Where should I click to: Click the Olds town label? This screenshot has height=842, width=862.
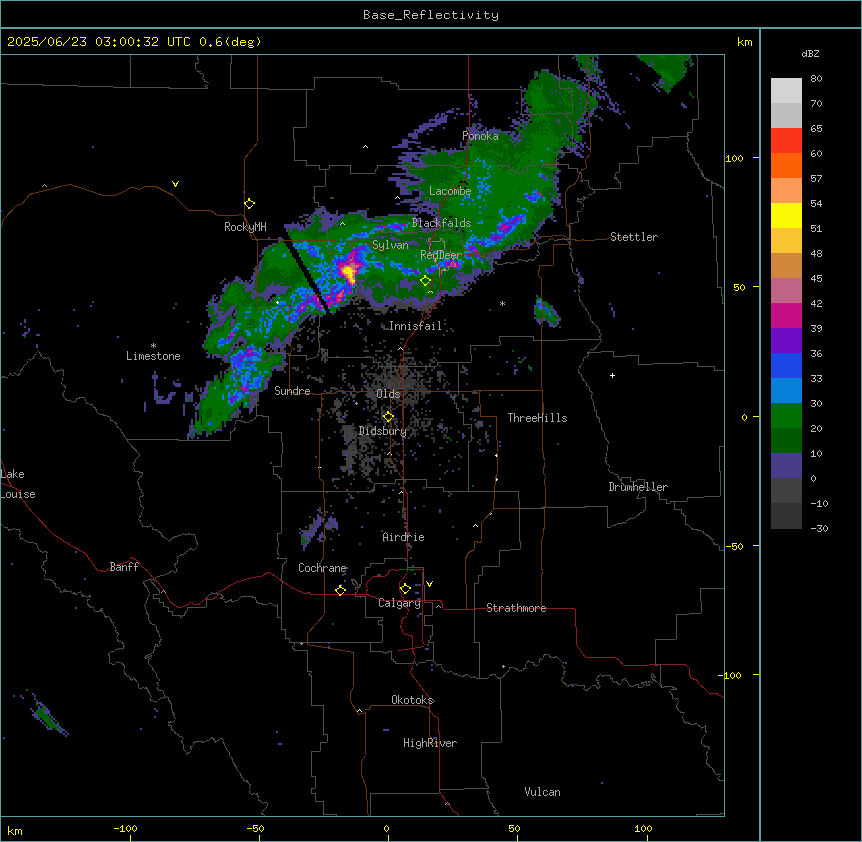(x=388, y=394)
